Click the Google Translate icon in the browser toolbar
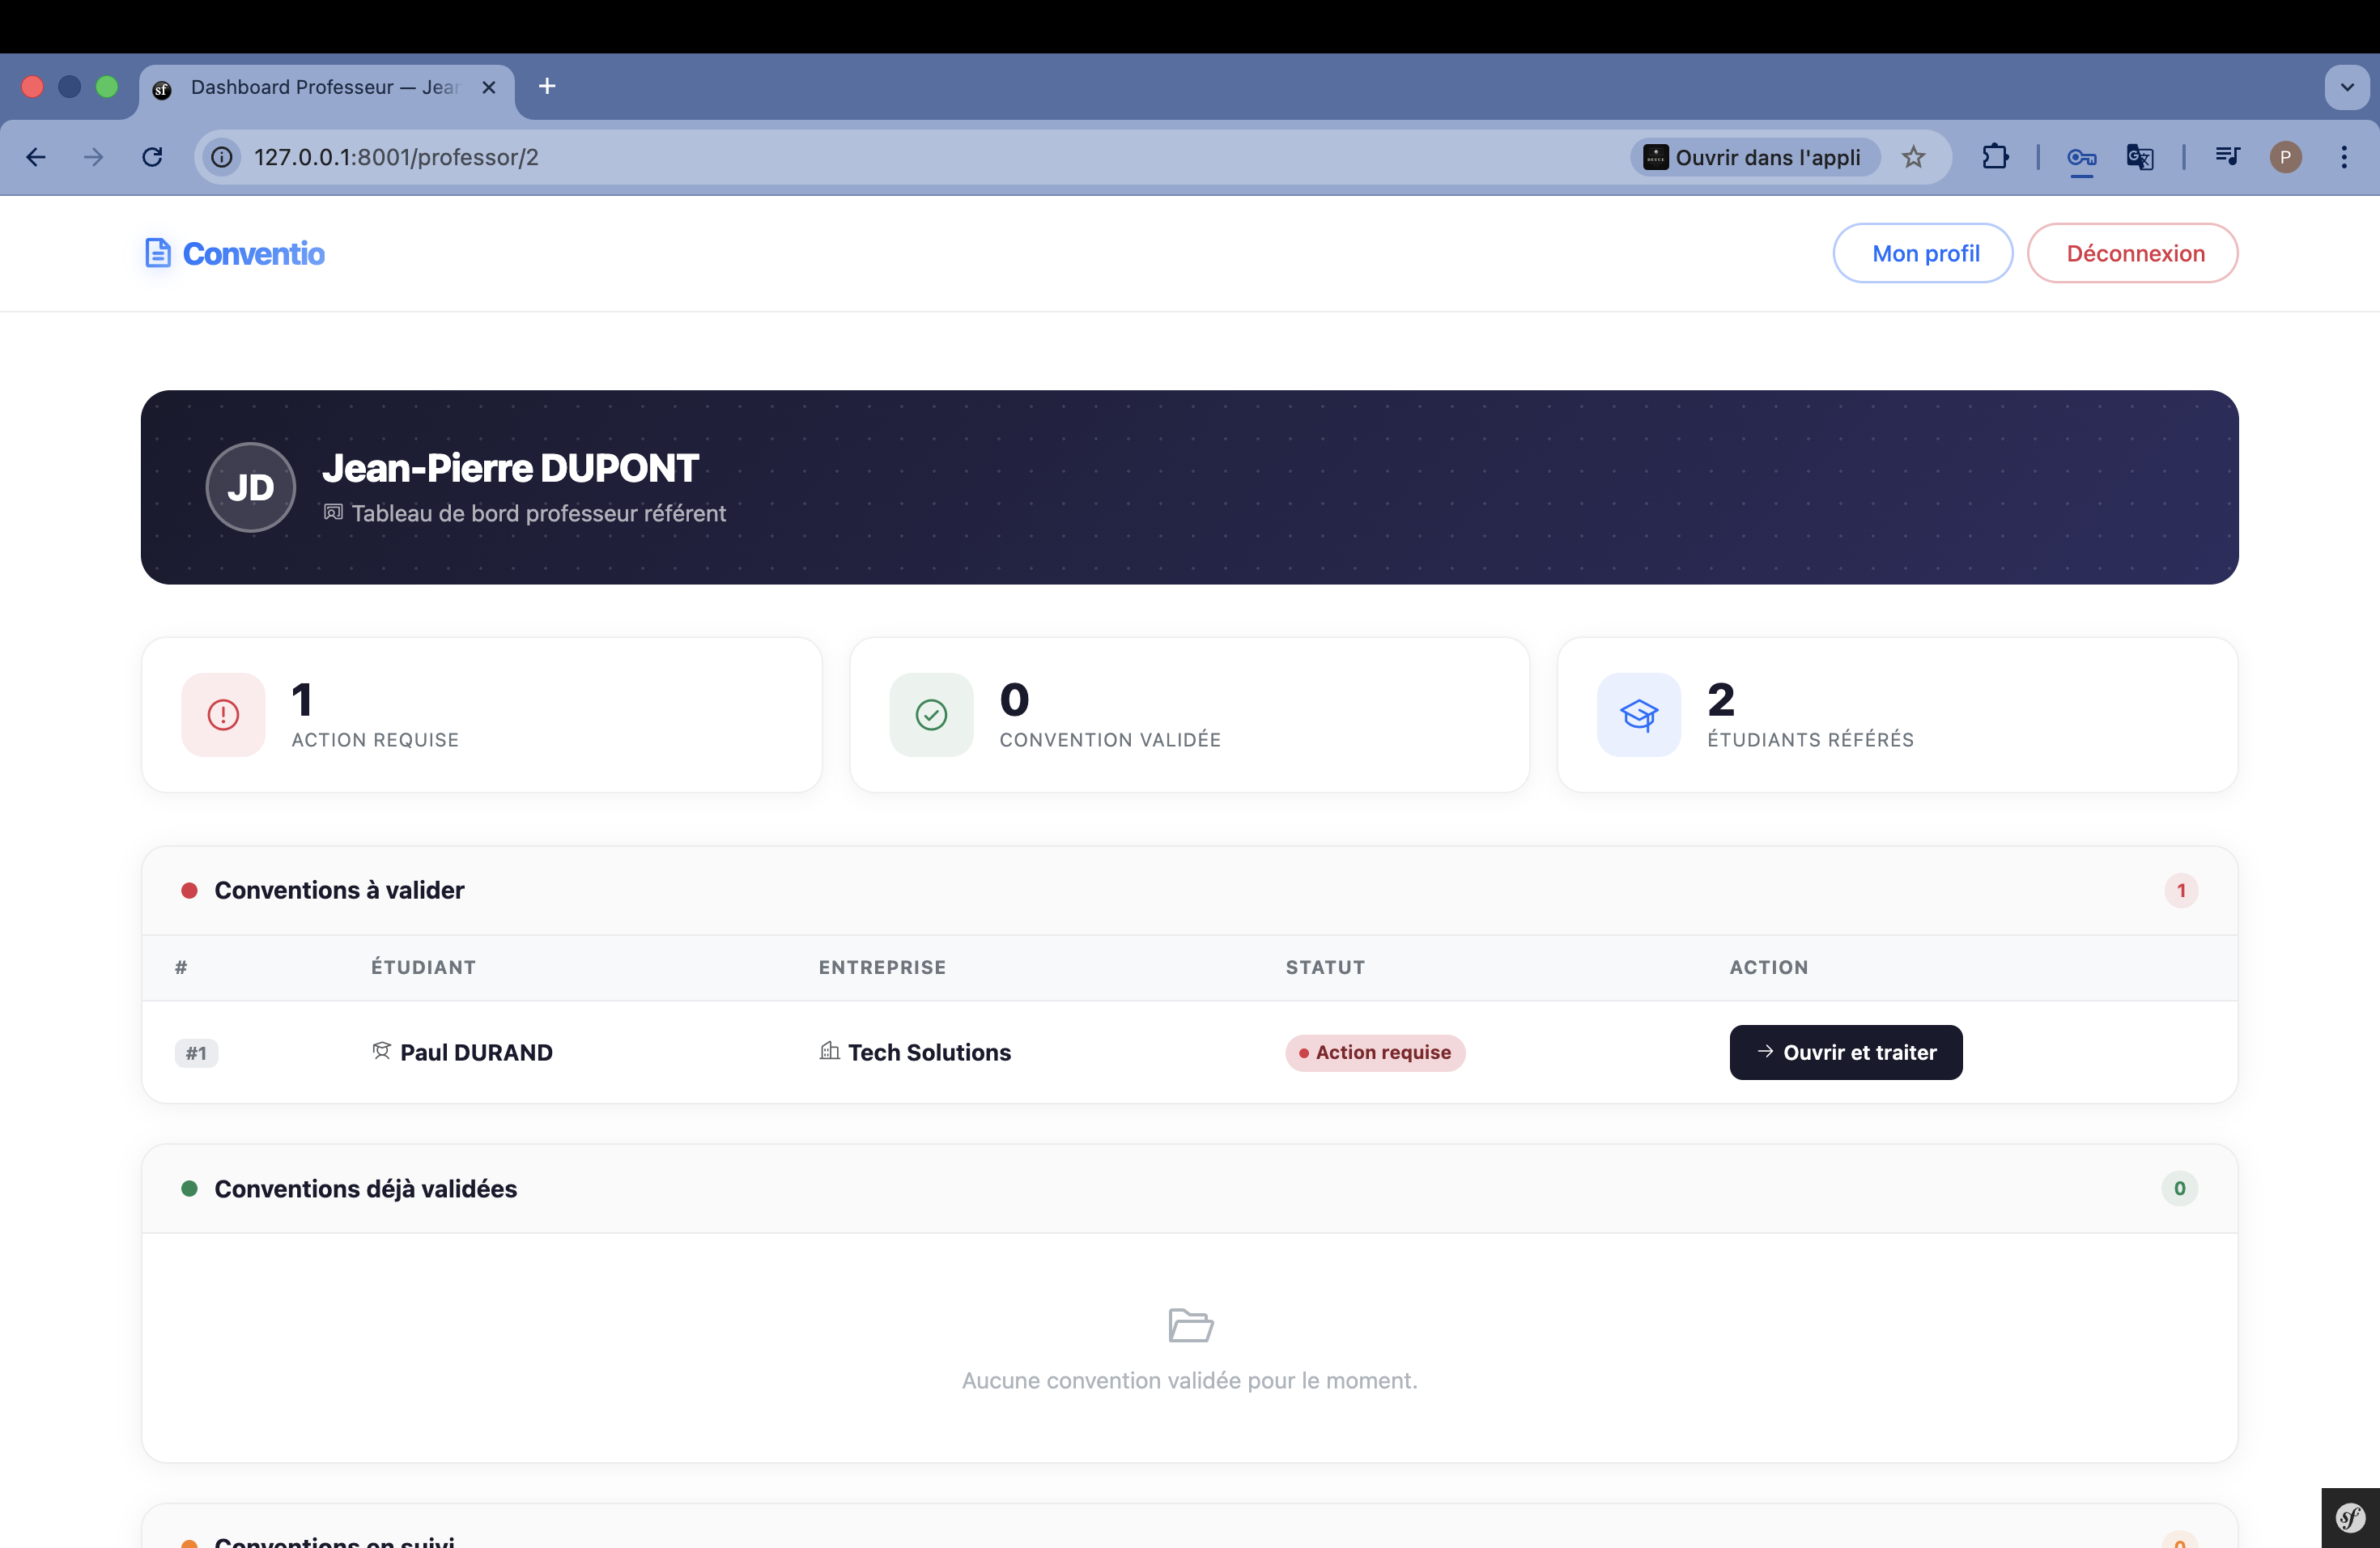Viewport: 2380px width, 1548px height. [x=2139, y=157]
